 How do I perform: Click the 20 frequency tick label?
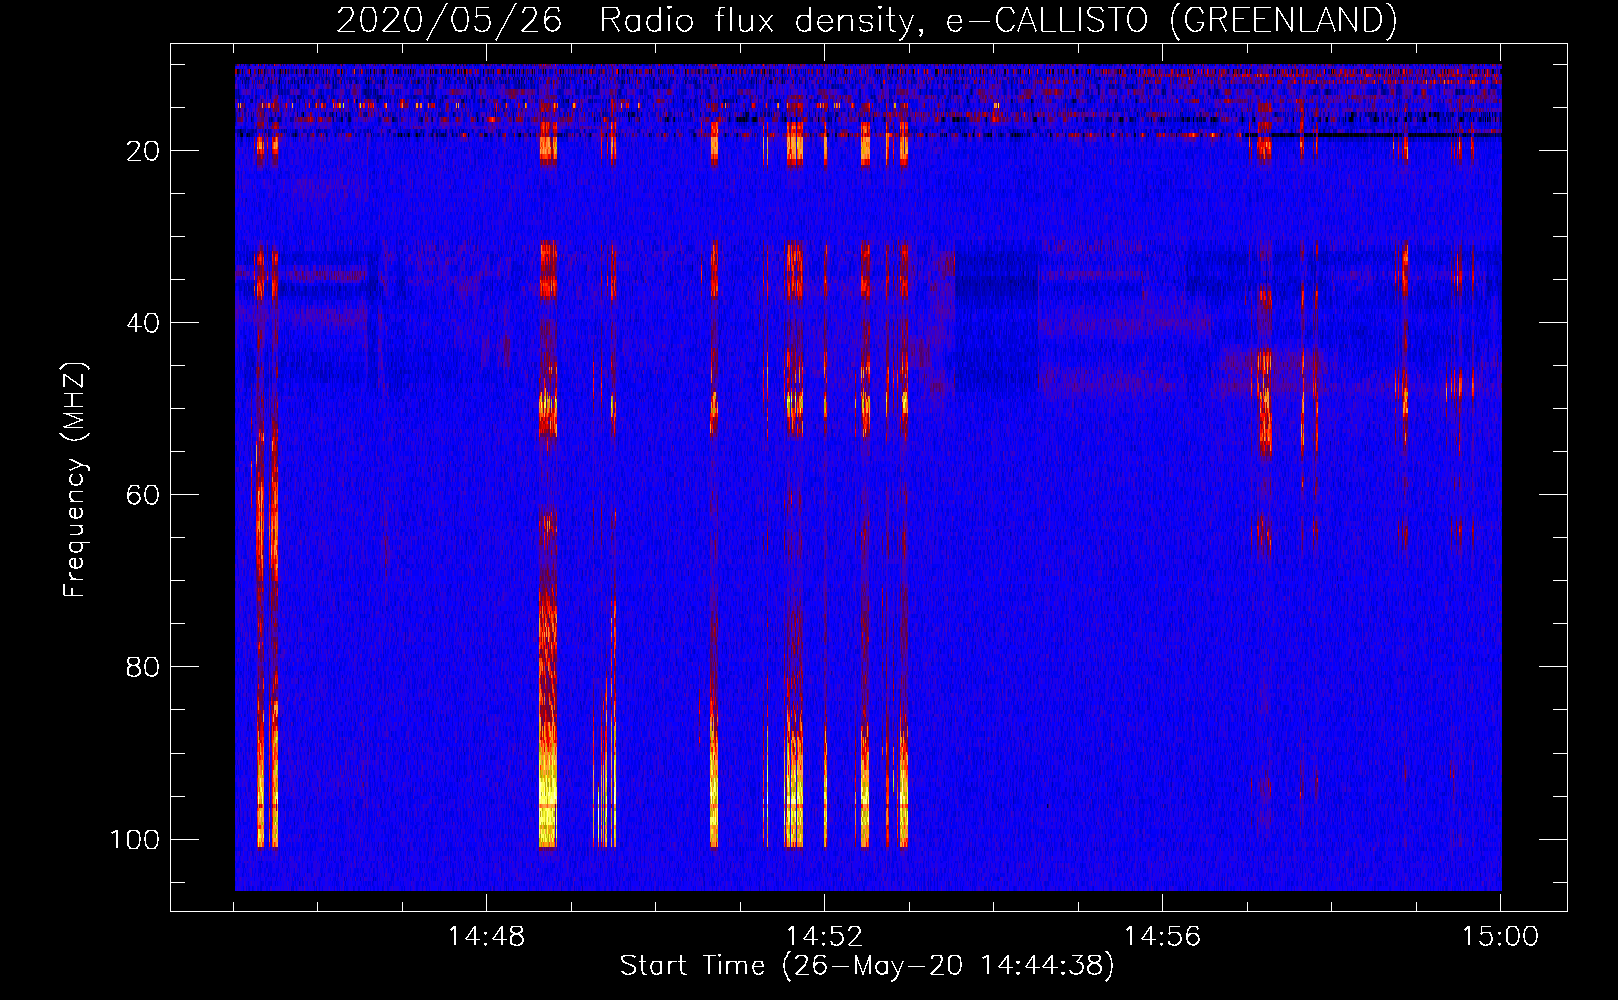tap(143, 151)
